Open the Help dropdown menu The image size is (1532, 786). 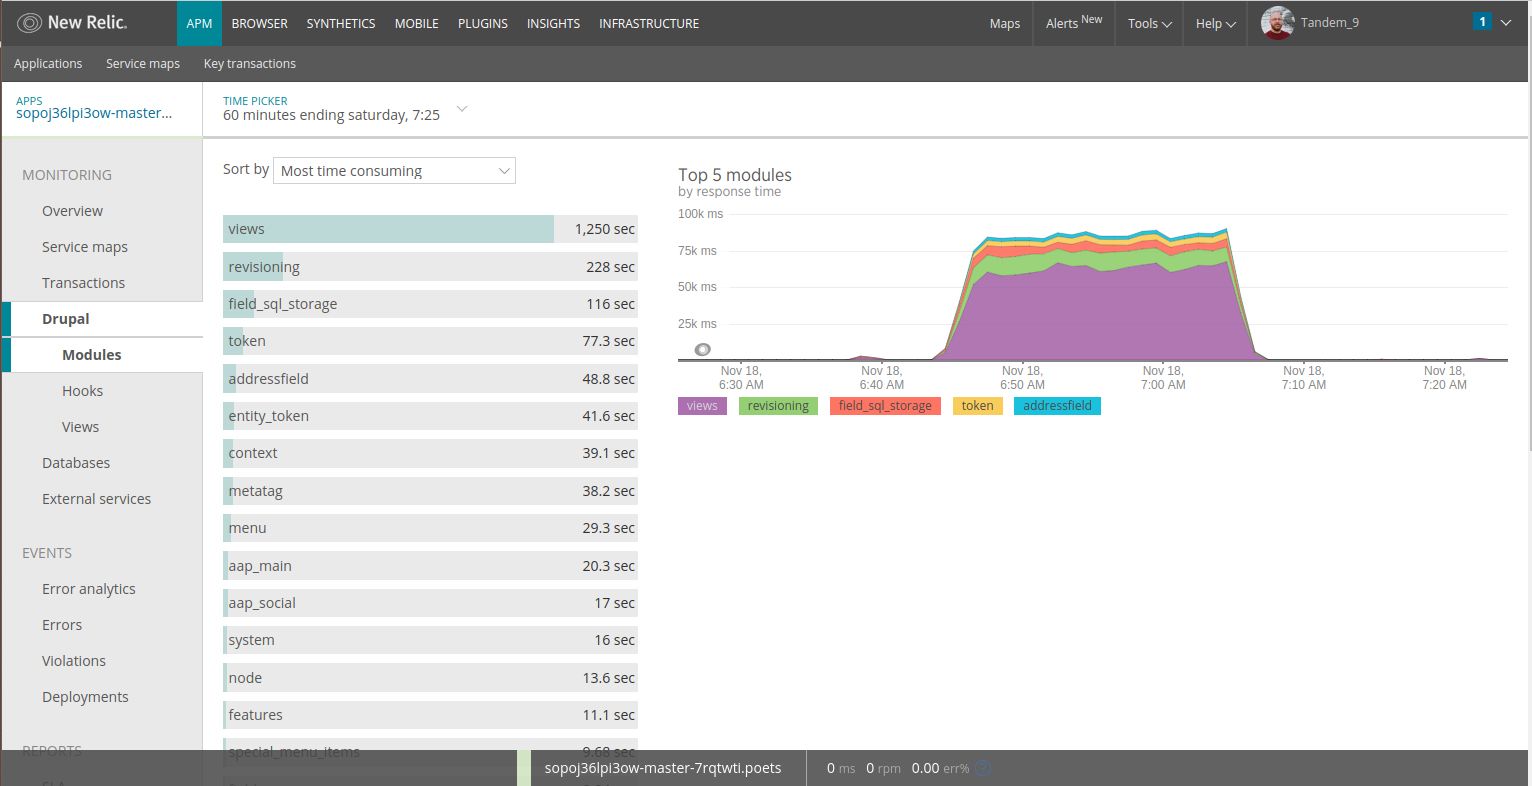pos(1215,23)
